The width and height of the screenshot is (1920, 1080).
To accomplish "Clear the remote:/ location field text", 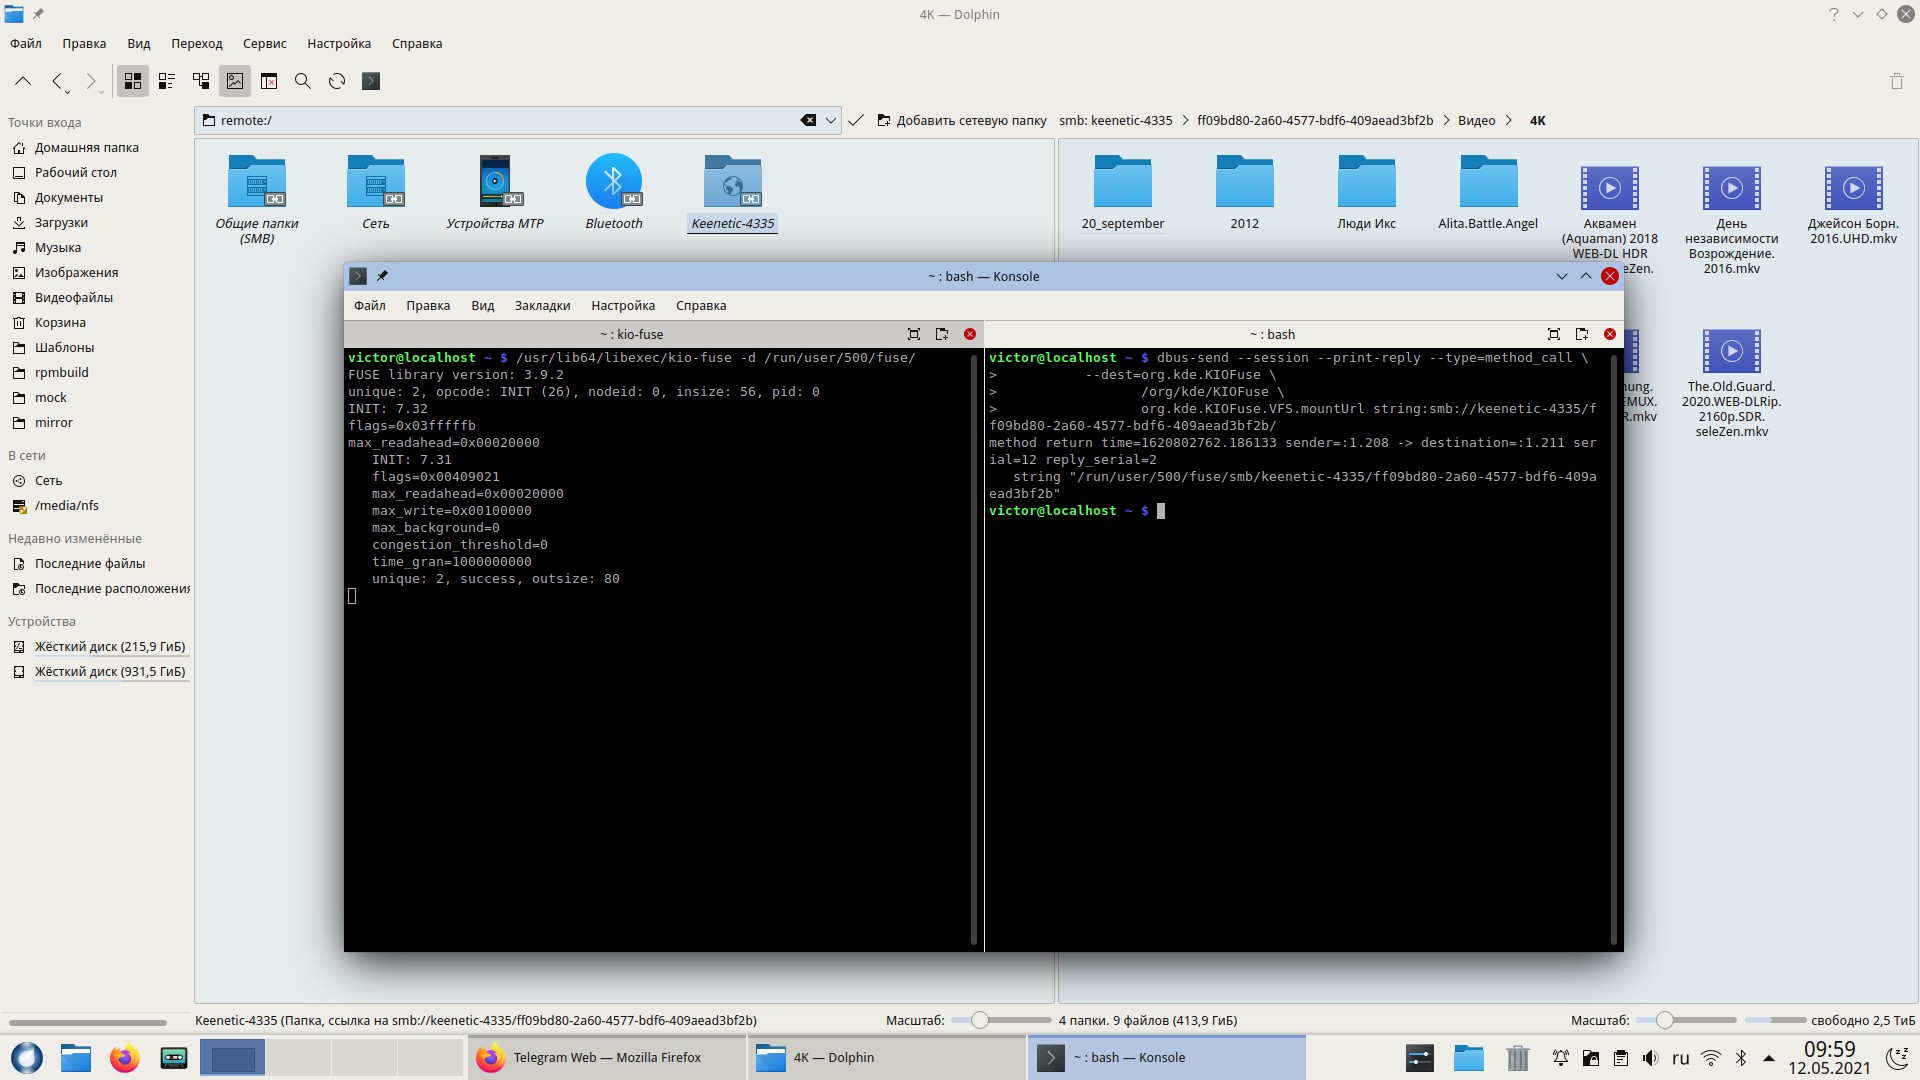I will [808, 120].
